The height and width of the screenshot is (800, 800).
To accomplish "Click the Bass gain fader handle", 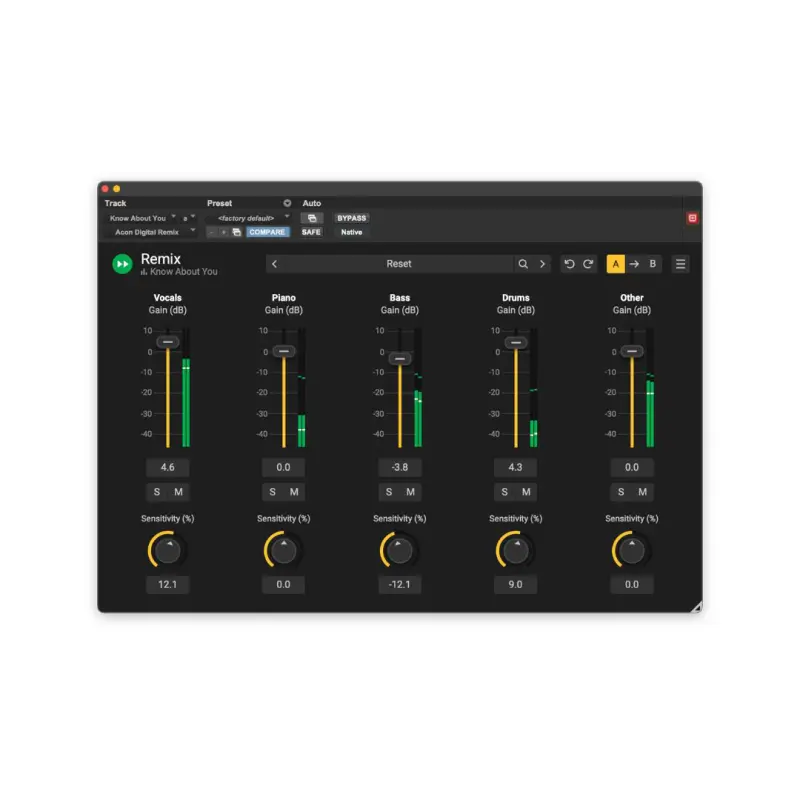I will (x=400, y=359).
